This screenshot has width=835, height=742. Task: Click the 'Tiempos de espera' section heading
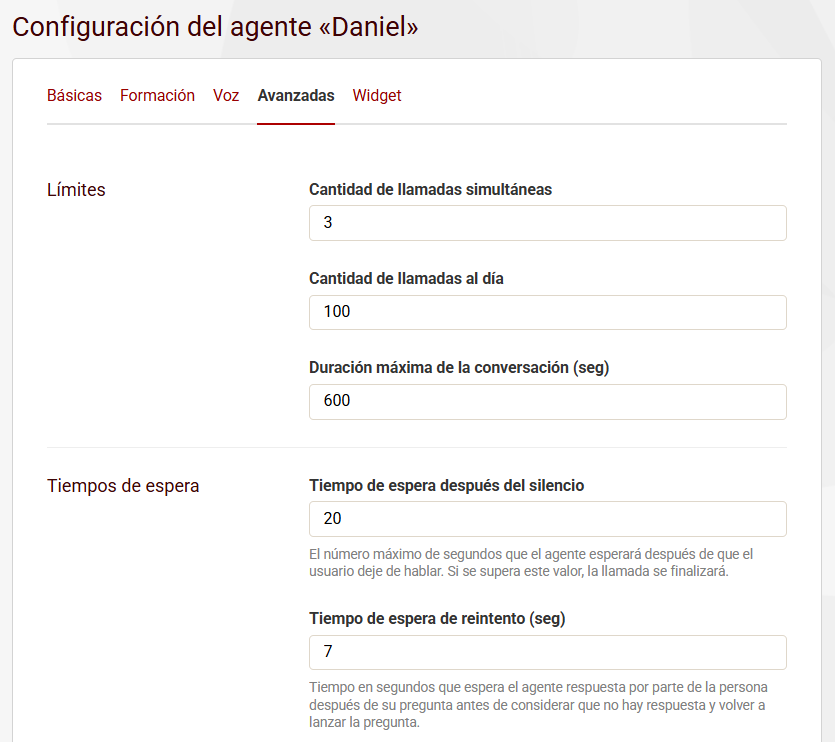click(x=123, y=486)
